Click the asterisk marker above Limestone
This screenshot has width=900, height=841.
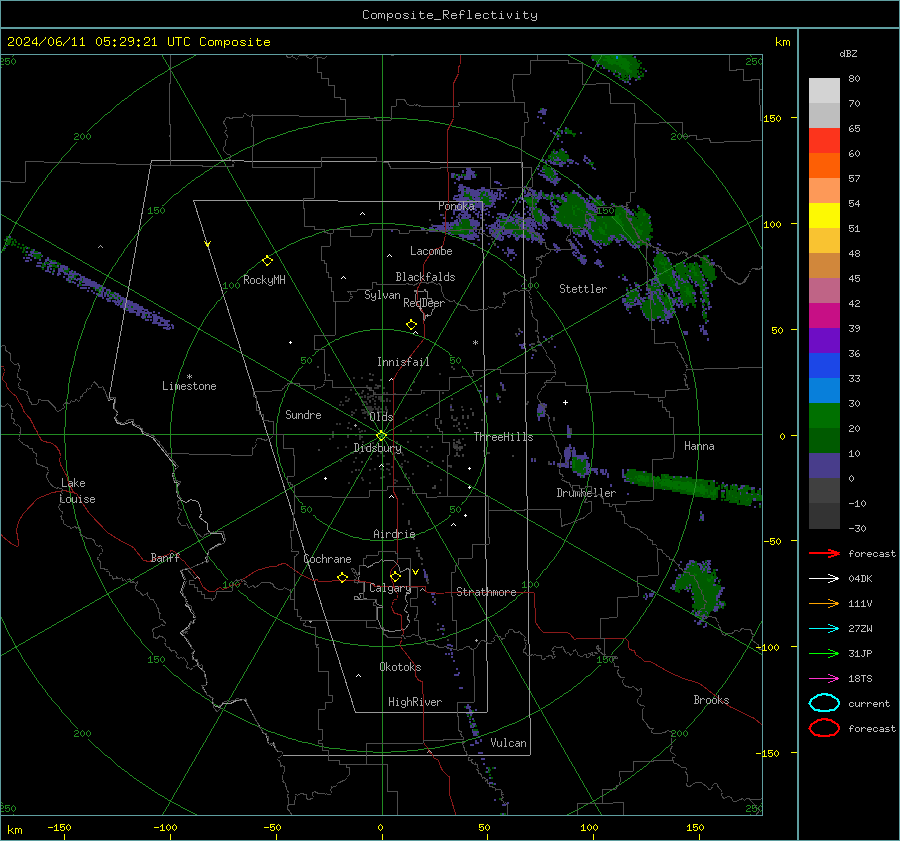[189, 377]
